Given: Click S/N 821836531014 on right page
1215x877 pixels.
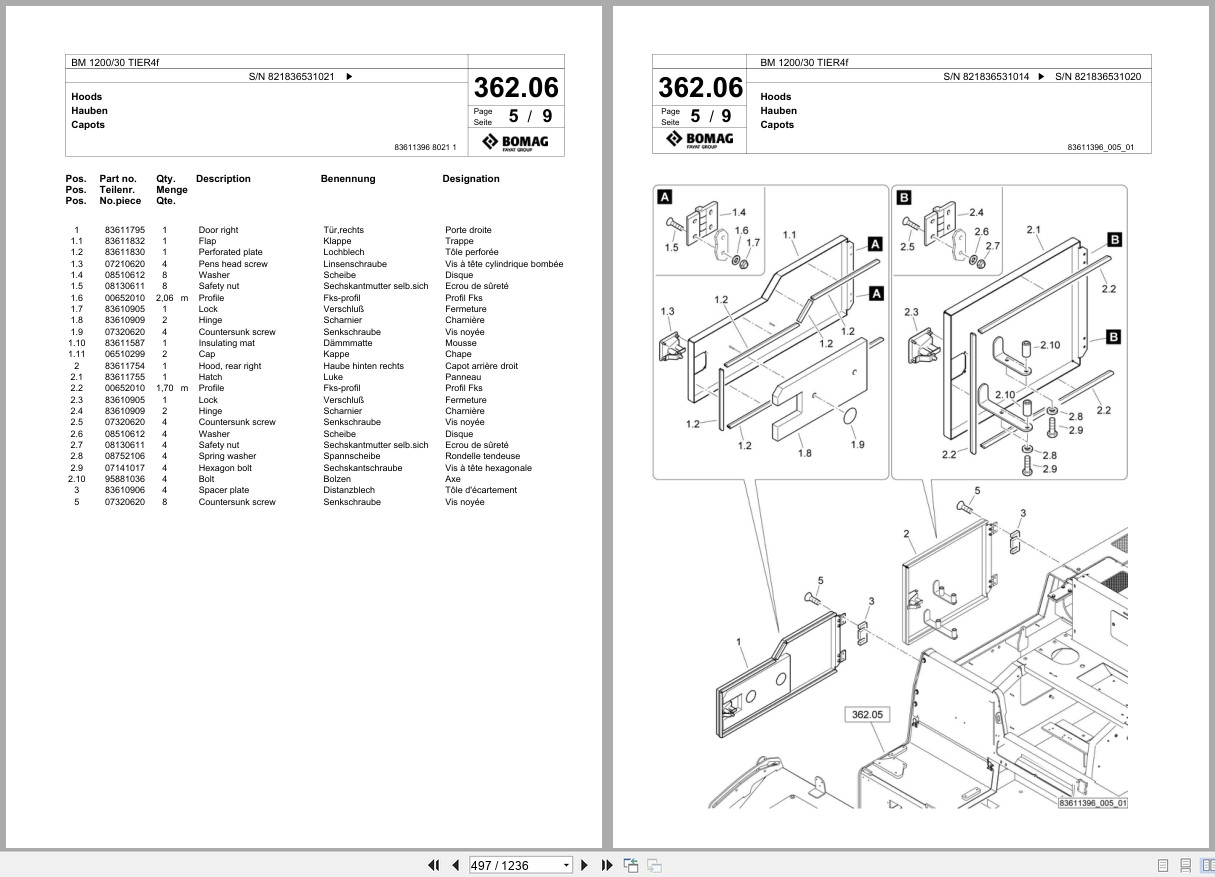Looking at the screenshot, I should click(x=986, y=76).
